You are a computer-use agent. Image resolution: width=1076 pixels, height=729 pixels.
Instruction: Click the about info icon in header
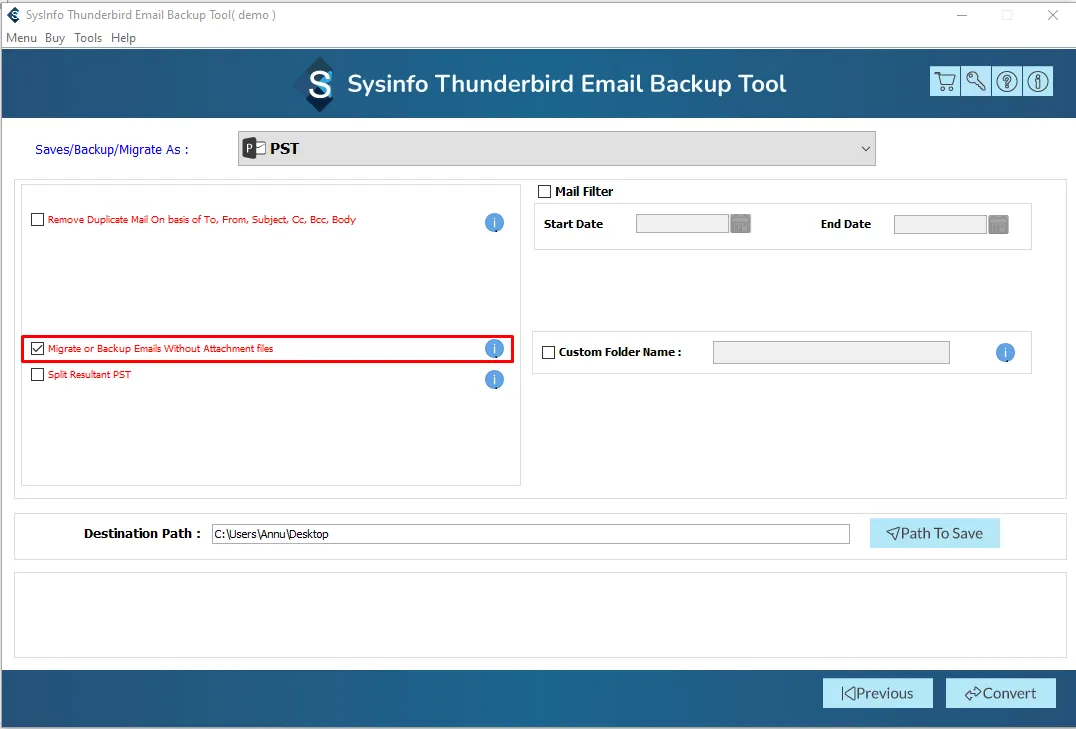tap(1038, 82)
